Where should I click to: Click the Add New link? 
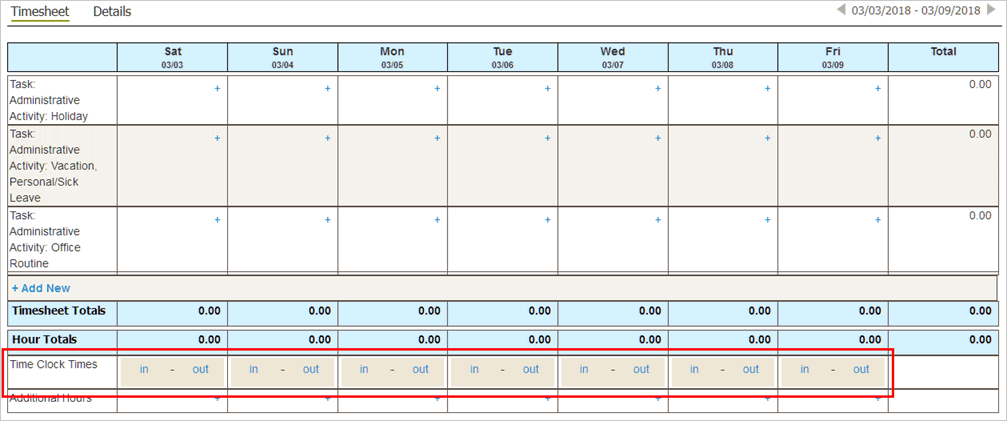pyautogui.click(x=41, y=288)
